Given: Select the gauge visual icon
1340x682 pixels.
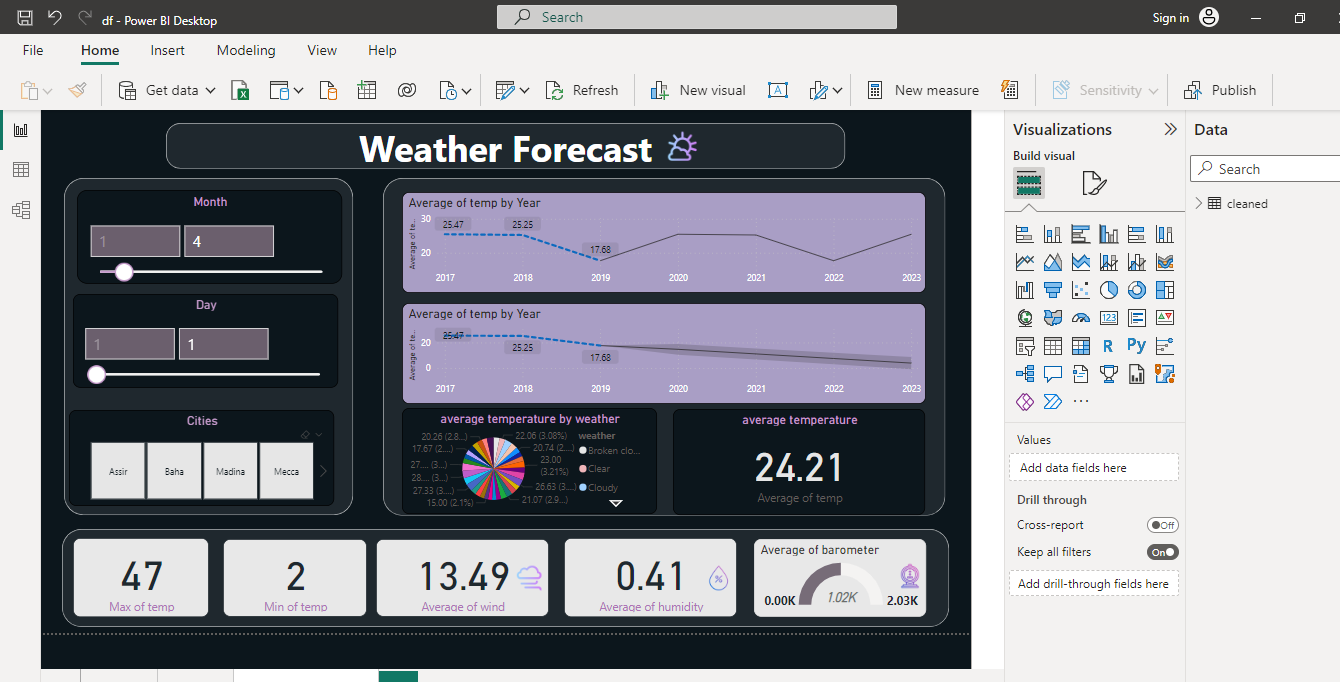Looking at the screenshot, I should click(1080, 317).
